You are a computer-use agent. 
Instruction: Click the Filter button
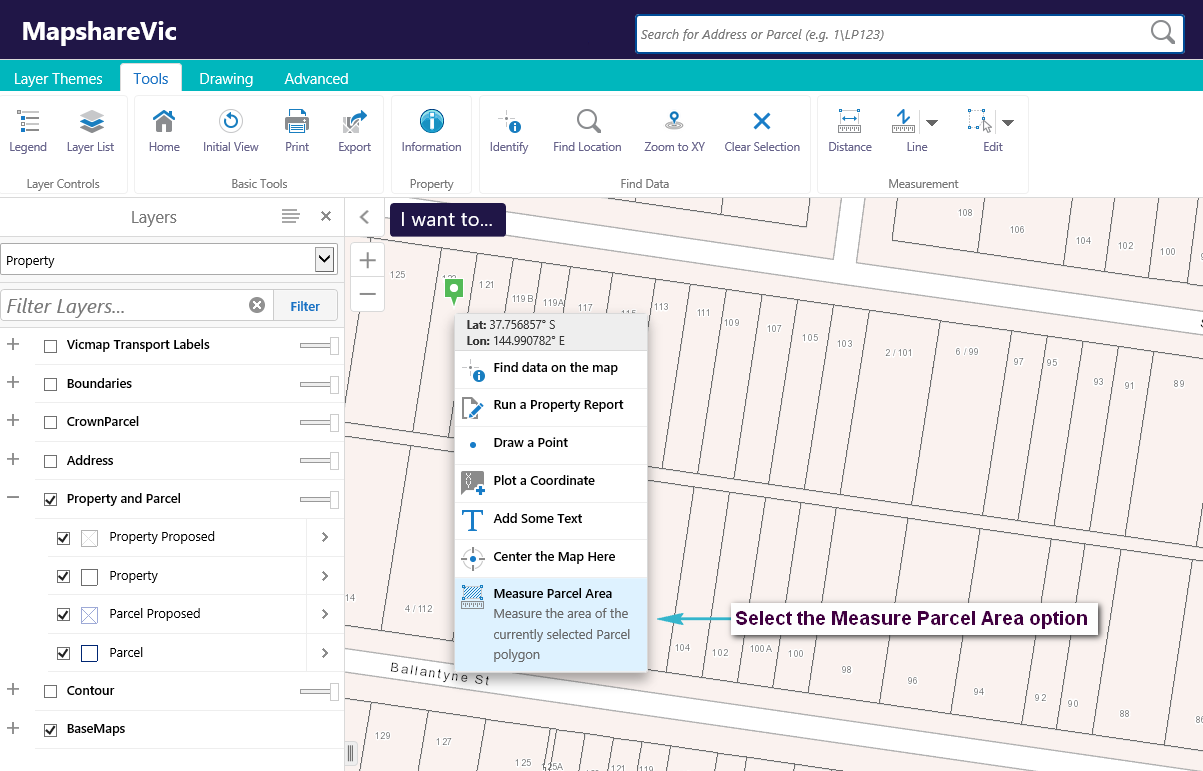(x=305, y=306)
